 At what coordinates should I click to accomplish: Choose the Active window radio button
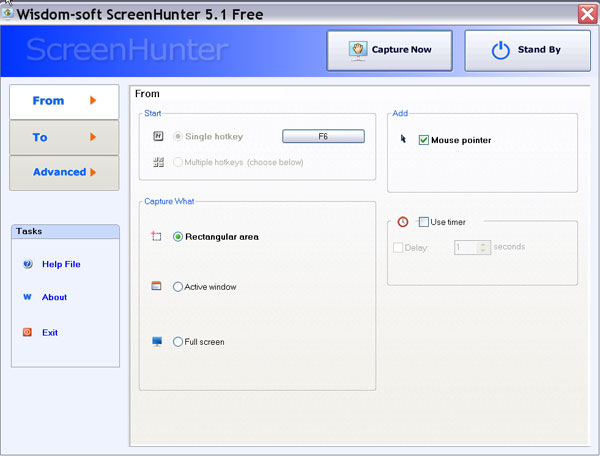click(178, 287)
